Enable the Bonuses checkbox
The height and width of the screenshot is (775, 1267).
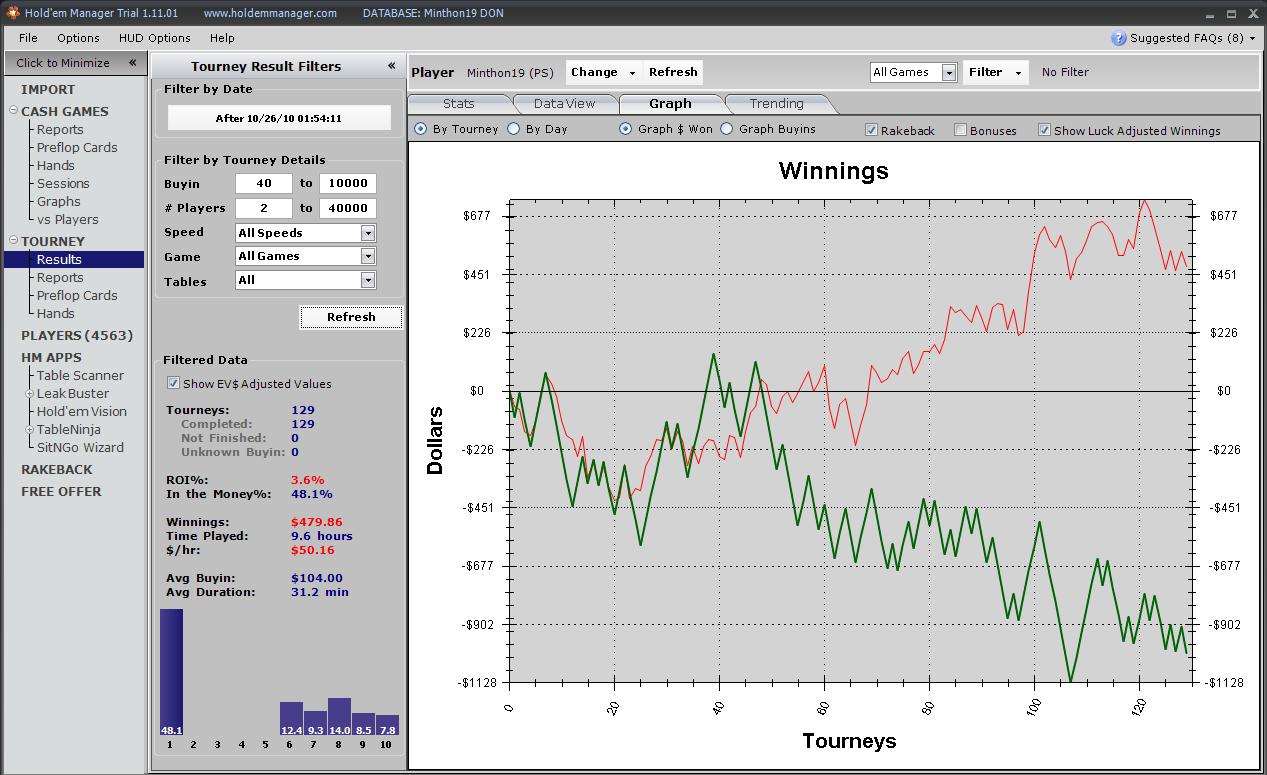[x=960, y=130]
